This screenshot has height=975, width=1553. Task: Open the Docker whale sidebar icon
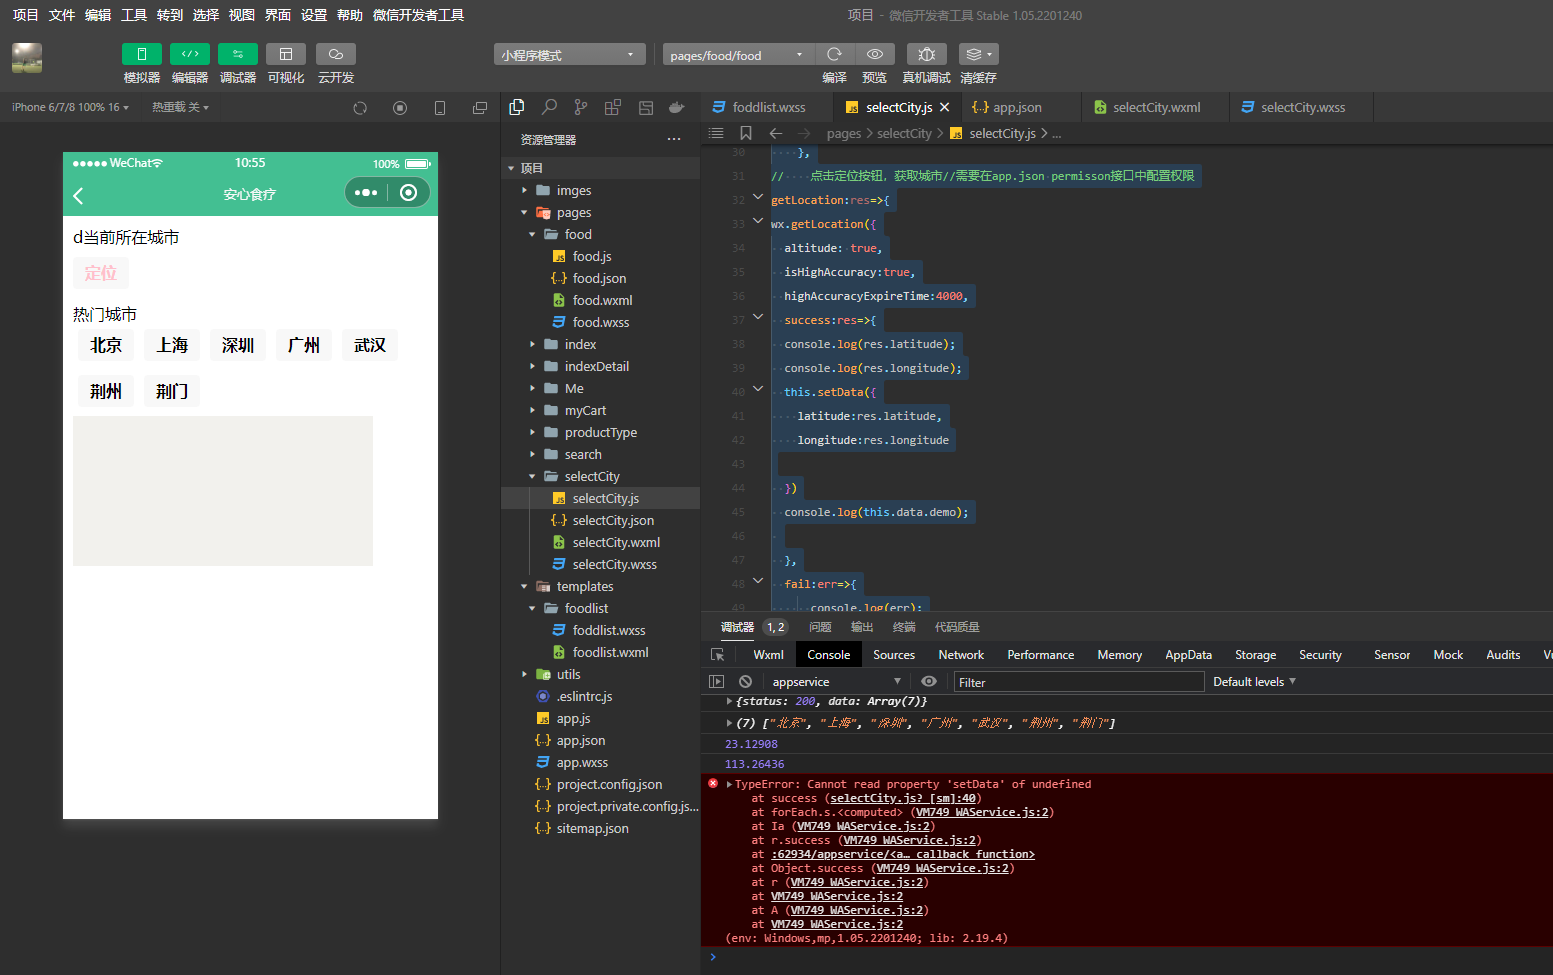[677, 107]
